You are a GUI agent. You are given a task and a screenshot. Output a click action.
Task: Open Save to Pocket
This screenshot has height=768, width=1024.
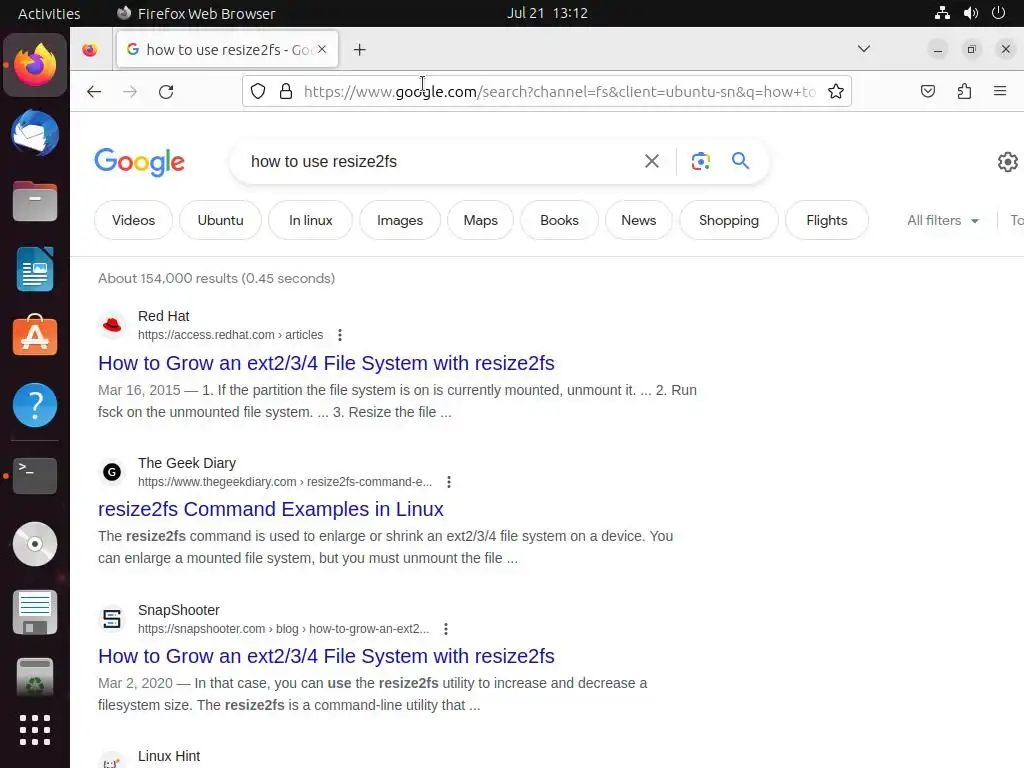point(927,91)
